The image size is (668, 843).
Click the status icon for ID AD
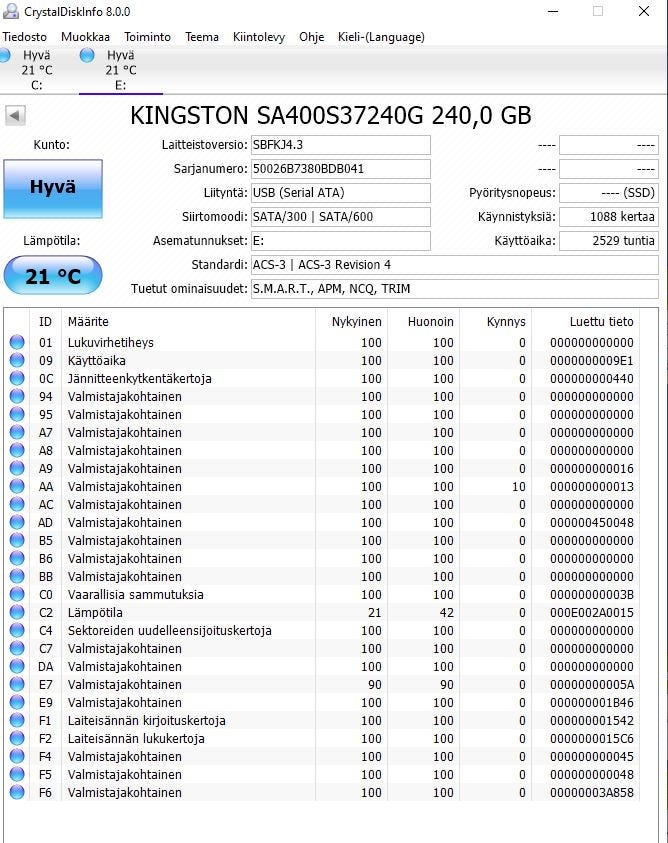(17, 522)
